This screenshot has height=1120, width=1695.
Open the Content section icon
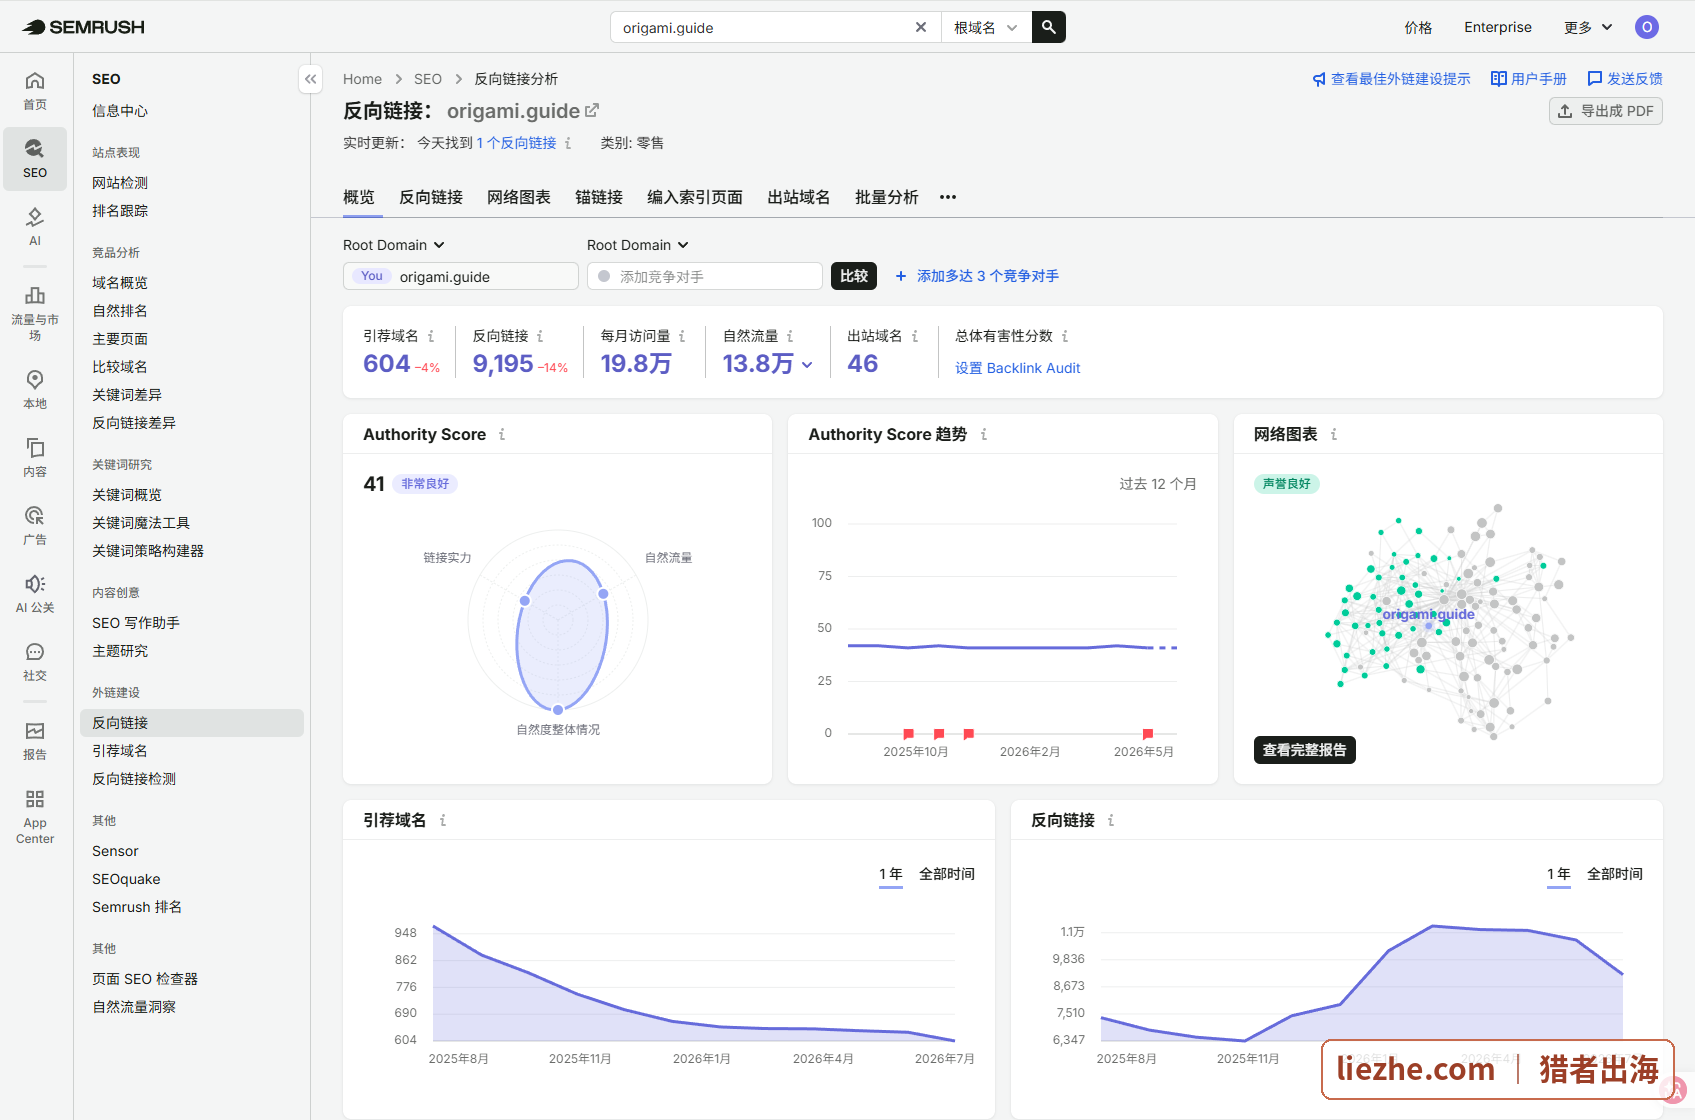(35, 457)
